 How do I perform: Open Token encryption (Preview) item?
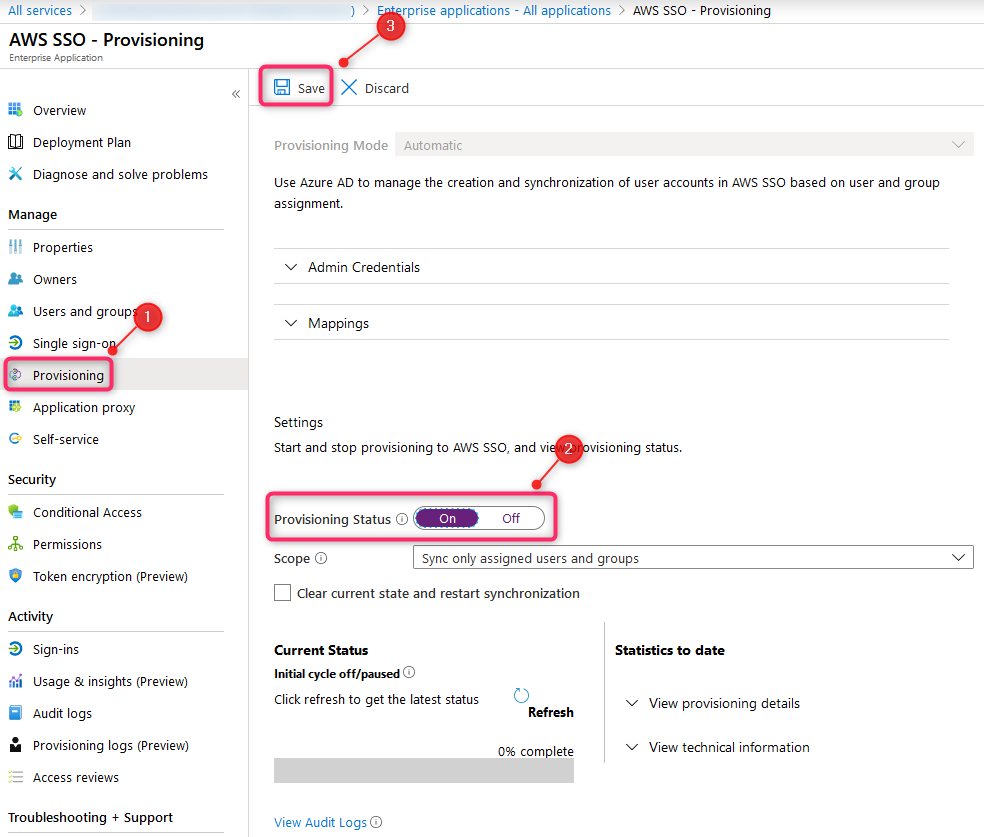[x=110, y=576]
